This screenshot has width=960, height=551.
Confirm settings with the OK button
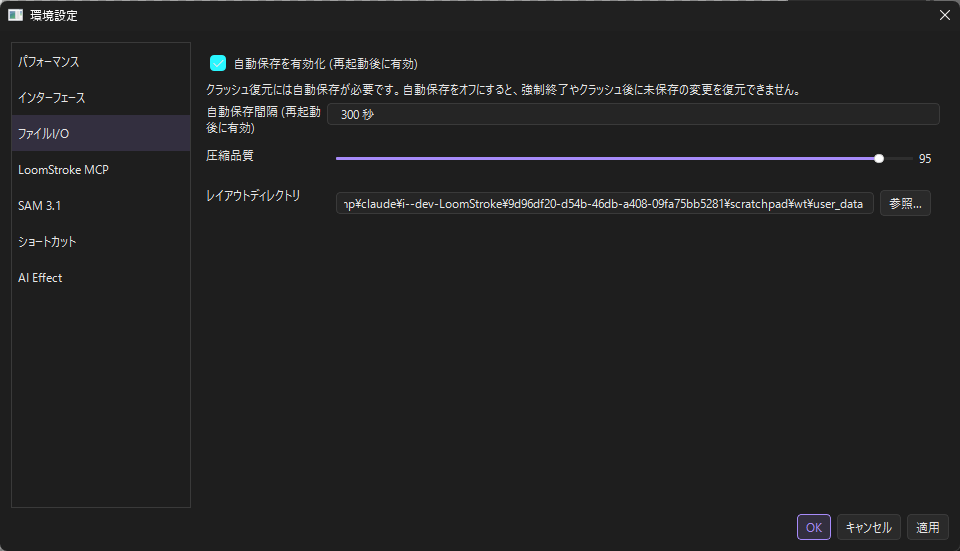click(x=814, y=527)
